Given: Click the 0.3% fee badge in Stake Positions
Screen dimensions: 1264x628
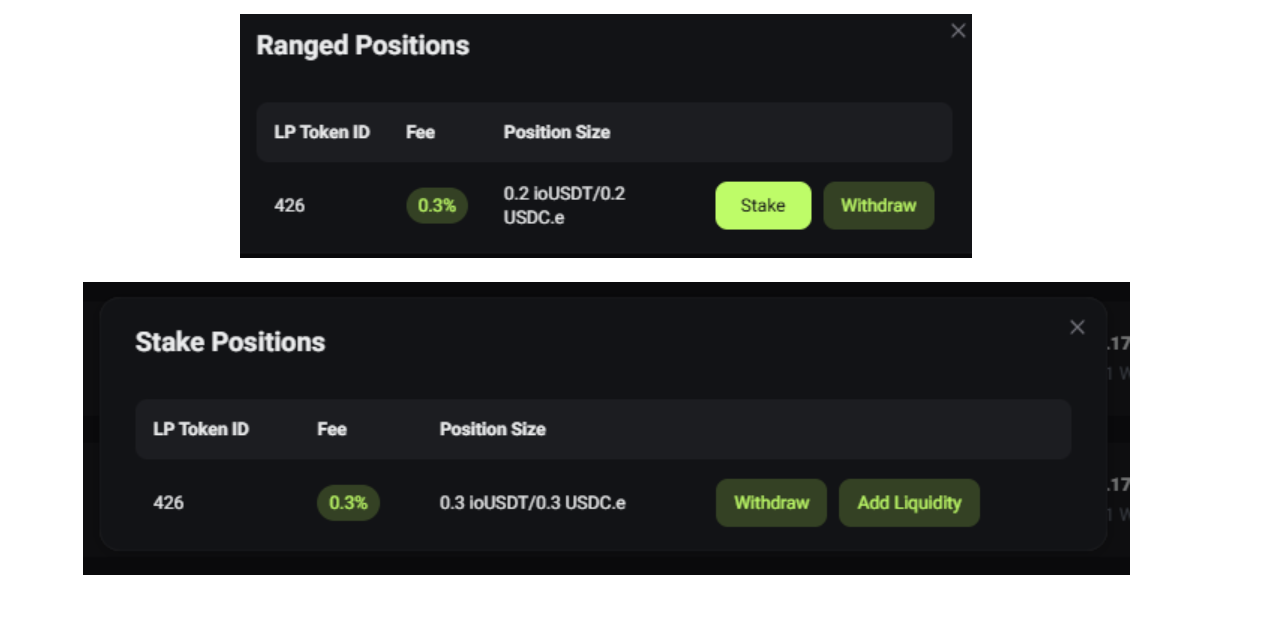Looking at the screenshot, I should (348, 502).
